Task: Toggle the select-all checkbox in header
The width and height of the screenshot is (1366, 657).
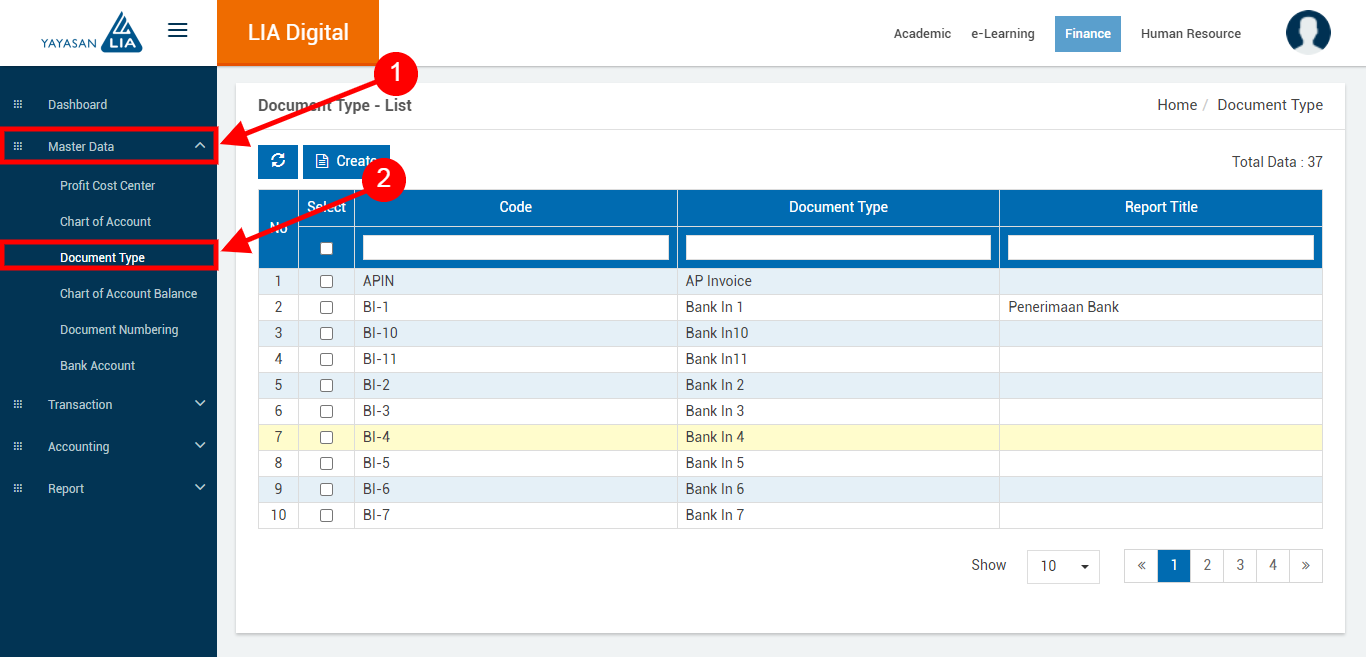Action: pos(326,248)
